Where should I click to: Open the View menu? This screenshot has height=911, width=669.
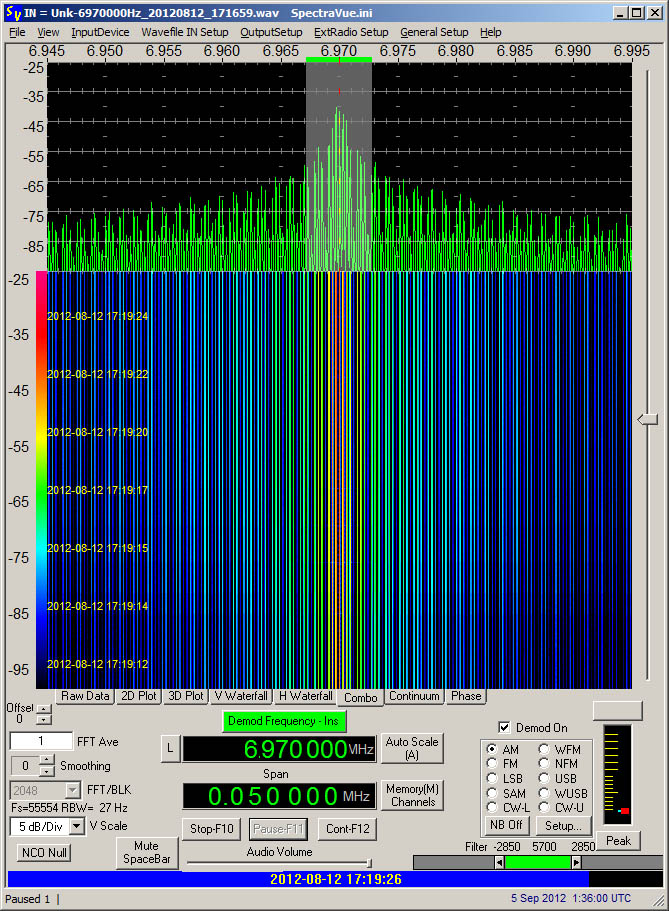click(x=48, y=32)
